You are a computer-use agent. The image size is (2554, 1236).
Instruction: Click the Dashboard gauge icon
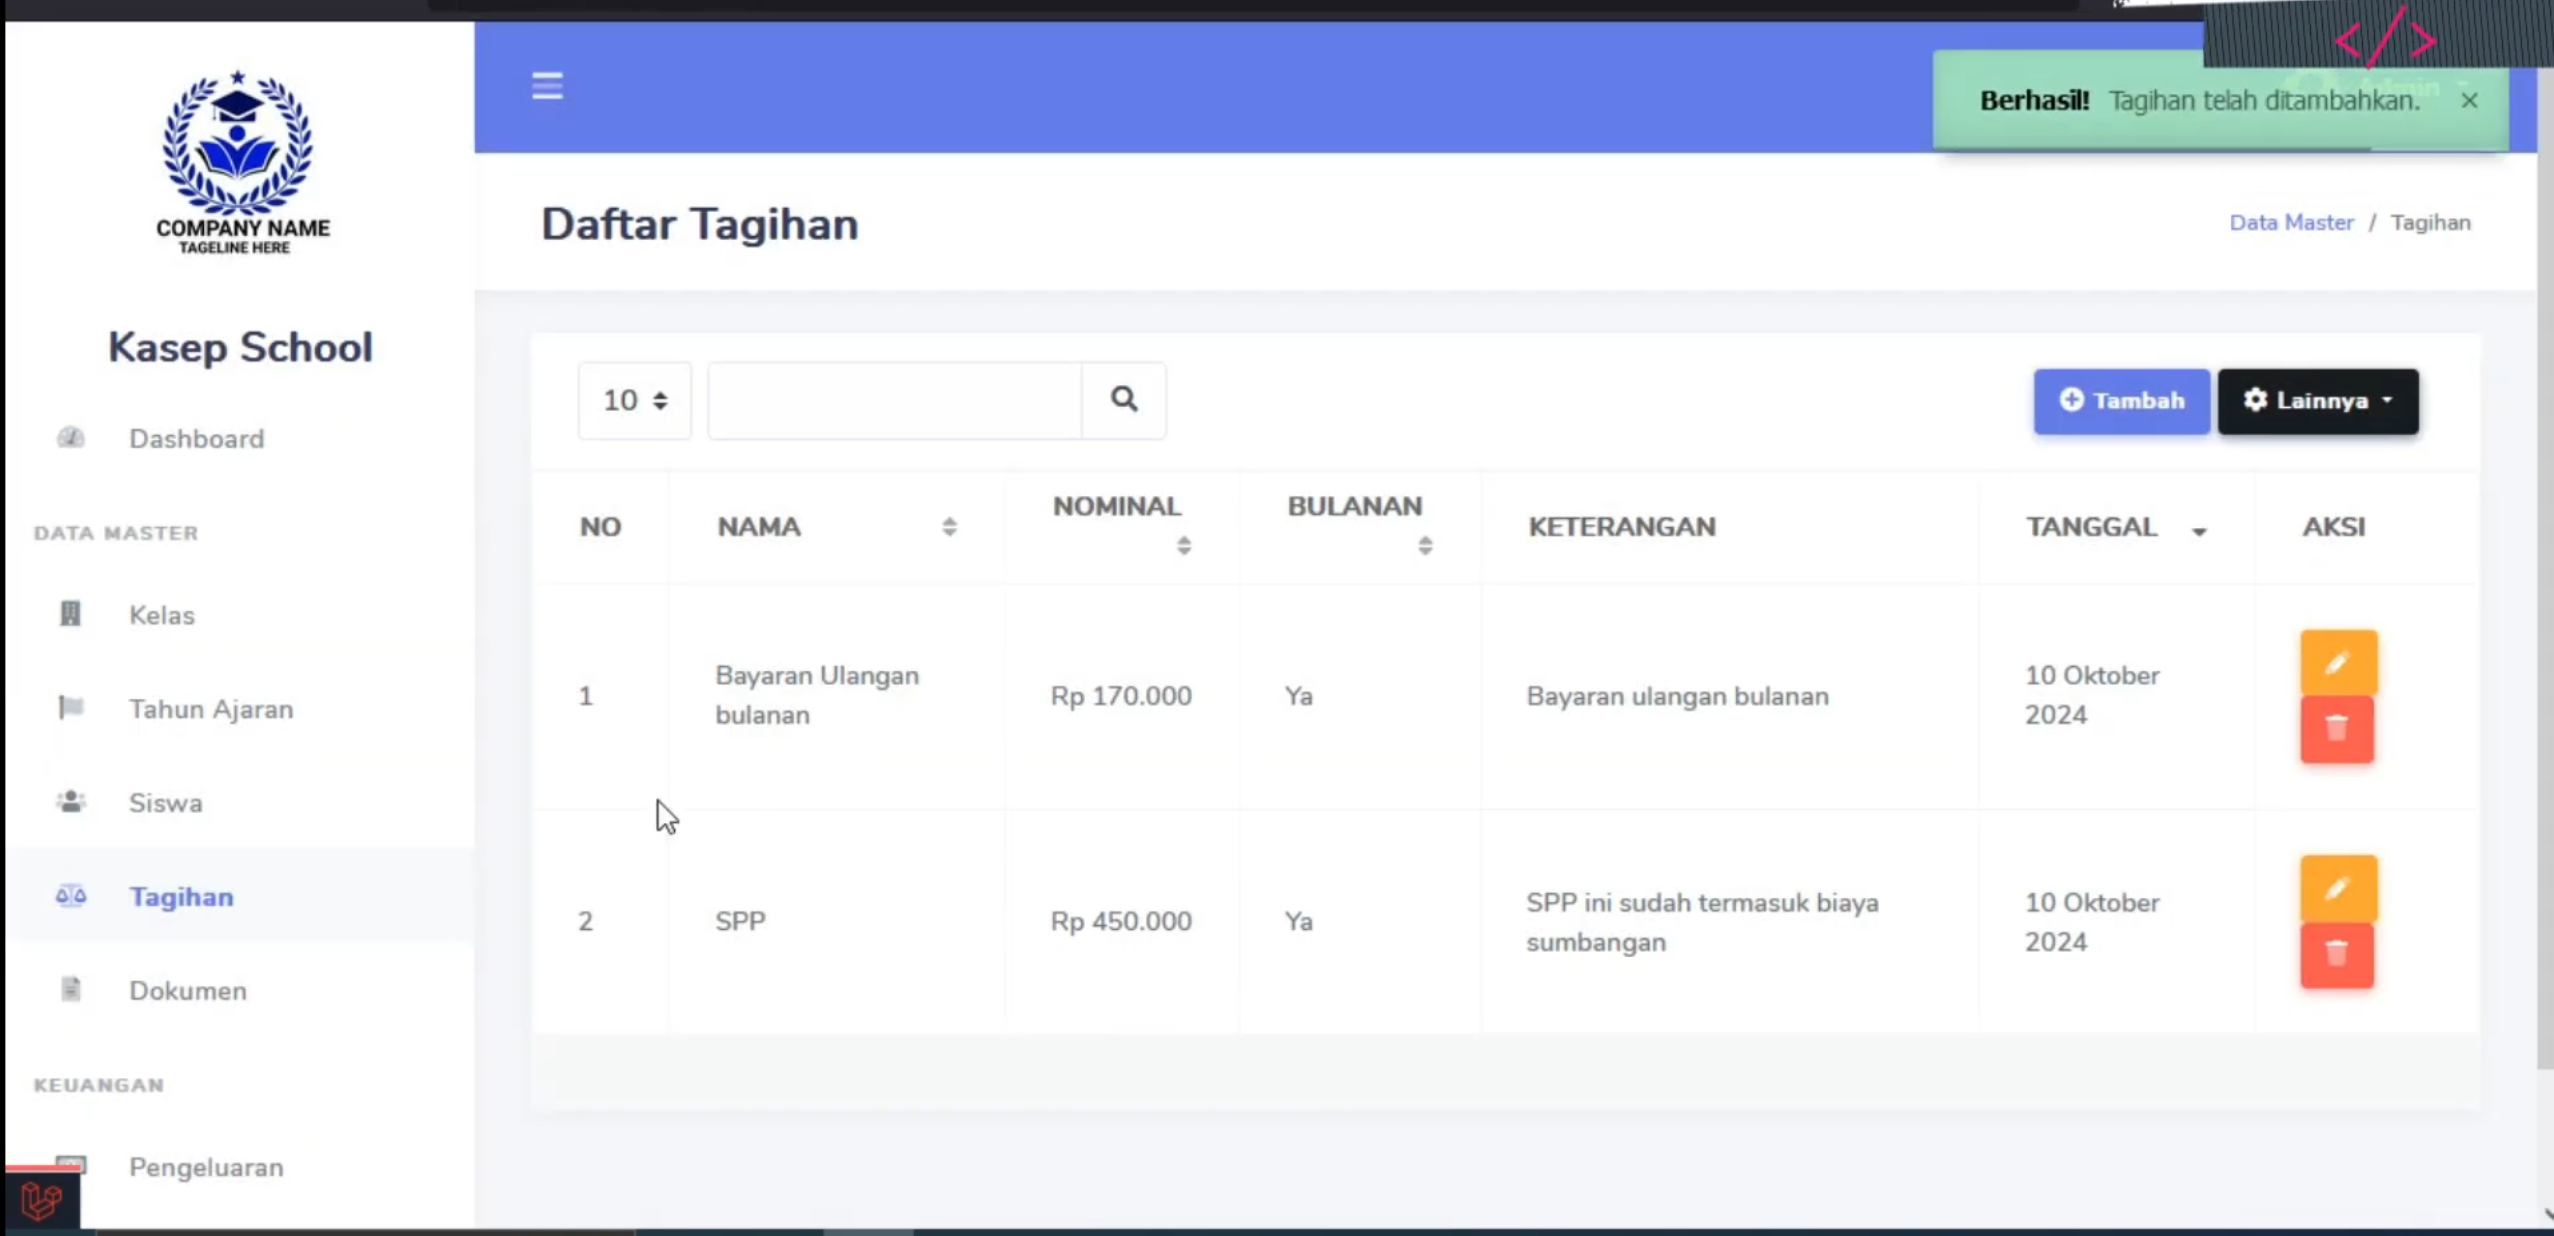tap(70, 438)
